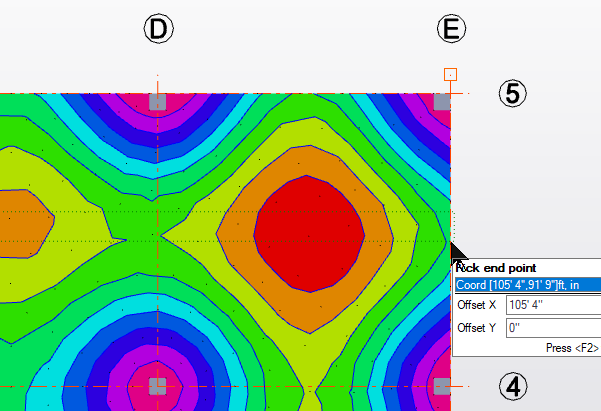
Task: Click grid bubble label 4
Action: pos(513,386)
